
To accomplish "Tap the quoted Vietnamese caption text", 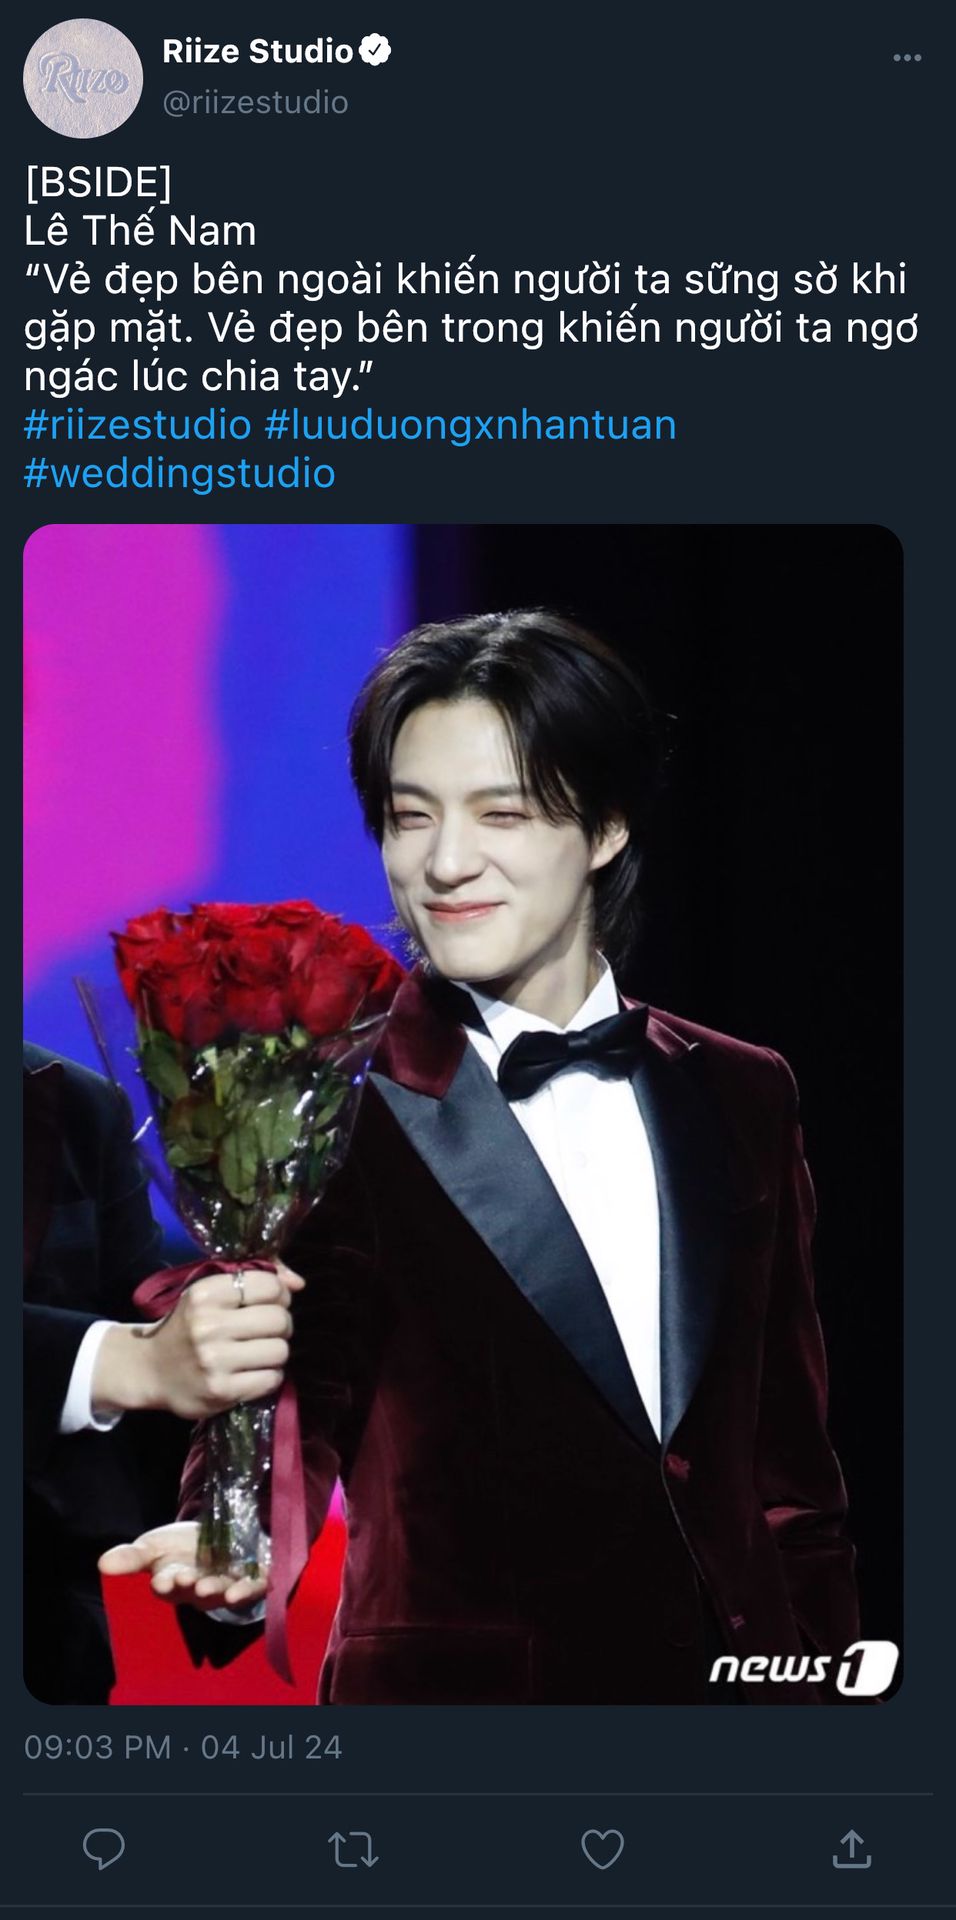I will pyautogui.click(x=470, y=328).
